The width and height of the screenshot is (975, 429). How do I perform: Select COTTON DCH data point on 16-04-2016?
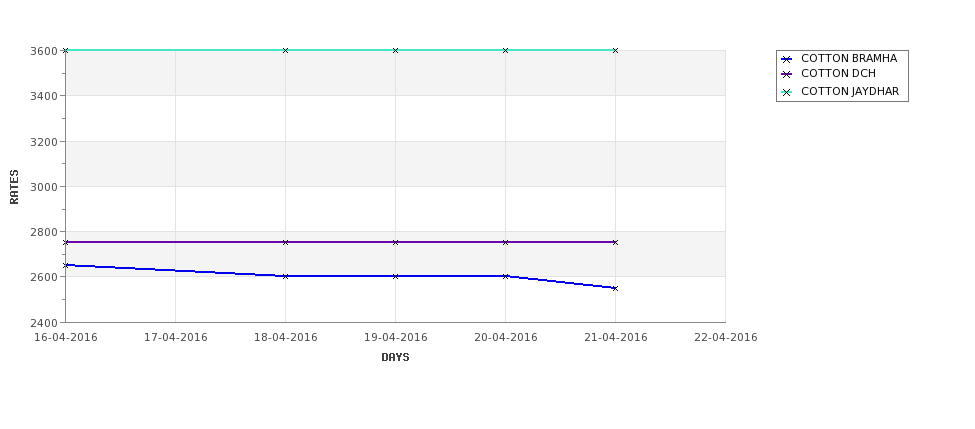(65, 242)
